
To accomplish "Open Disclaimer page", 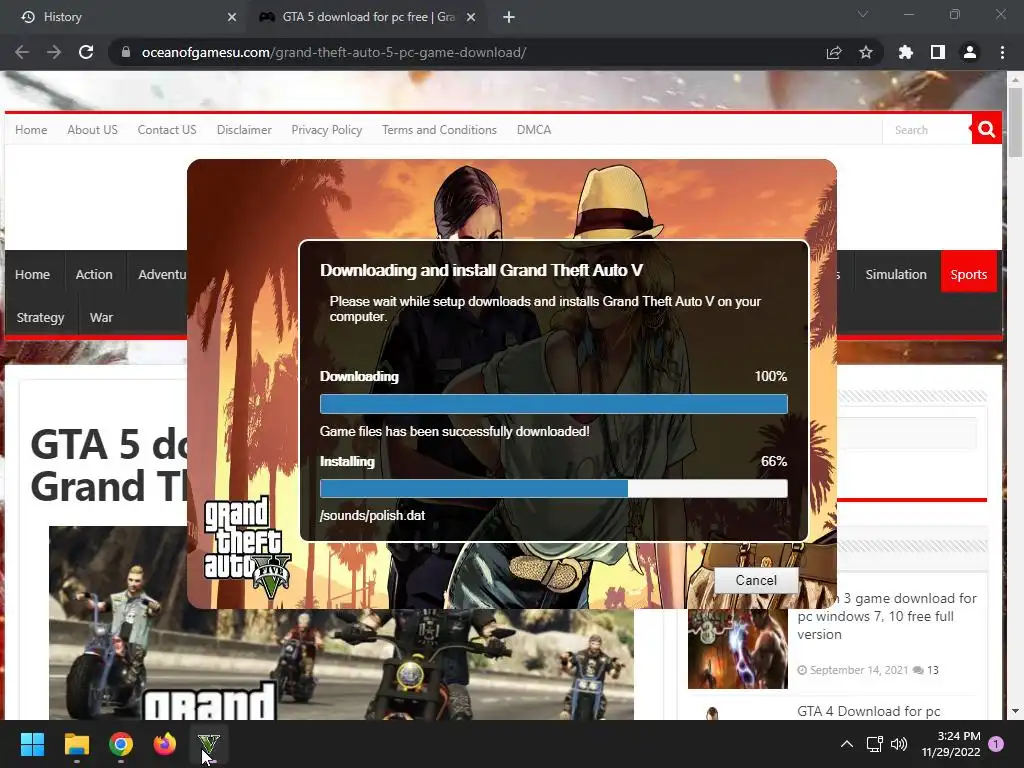I will pos(244,130).
